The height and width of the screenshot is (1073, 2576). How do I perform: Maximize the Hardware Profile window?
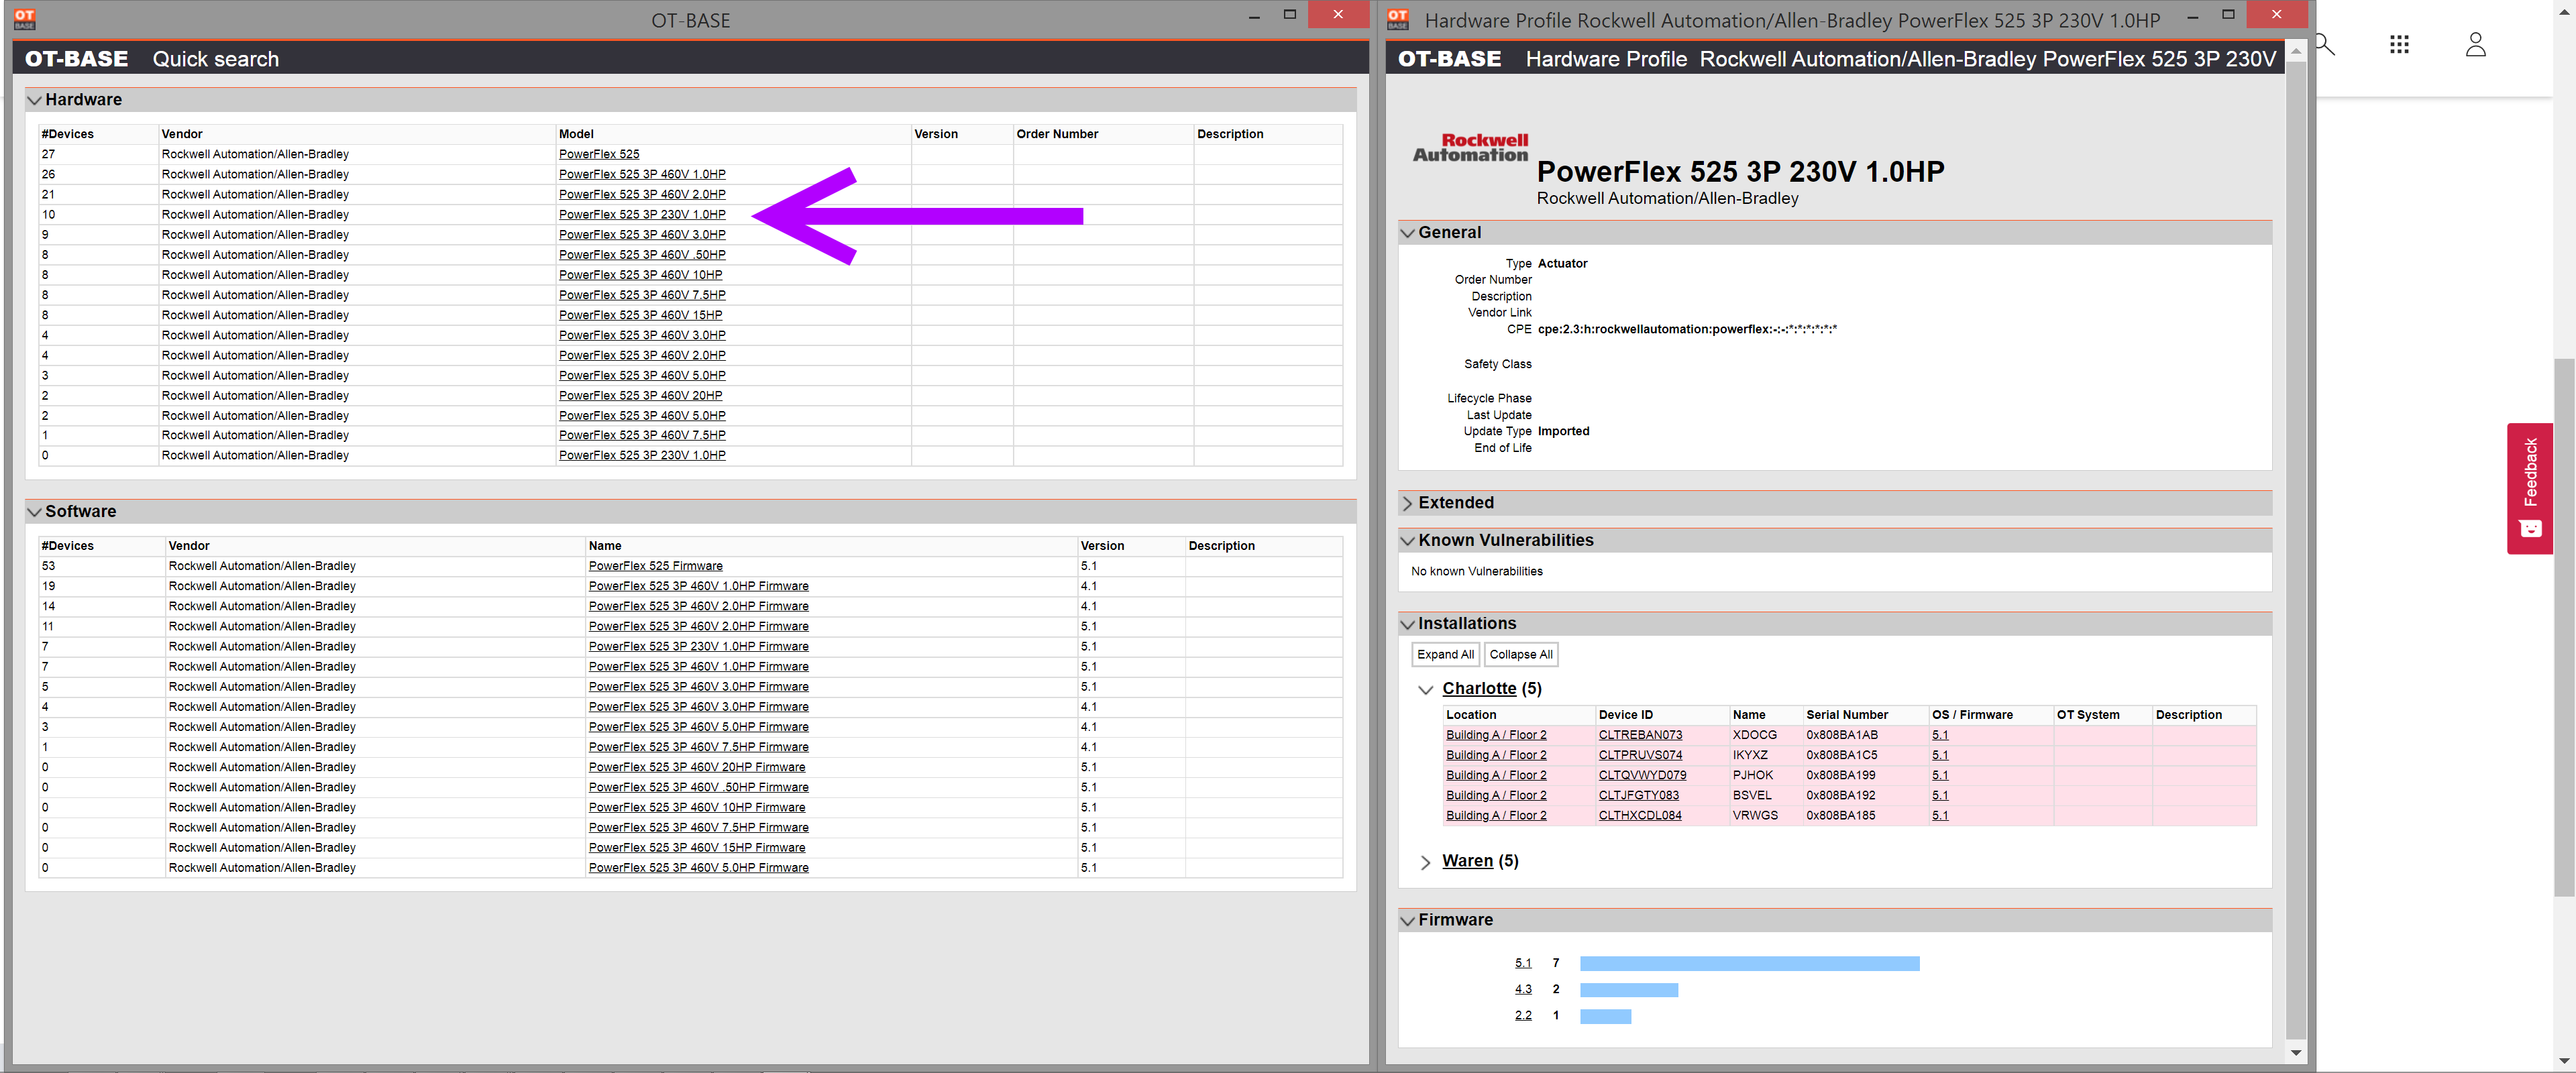pyautogui.click(x=2227, y=15)
